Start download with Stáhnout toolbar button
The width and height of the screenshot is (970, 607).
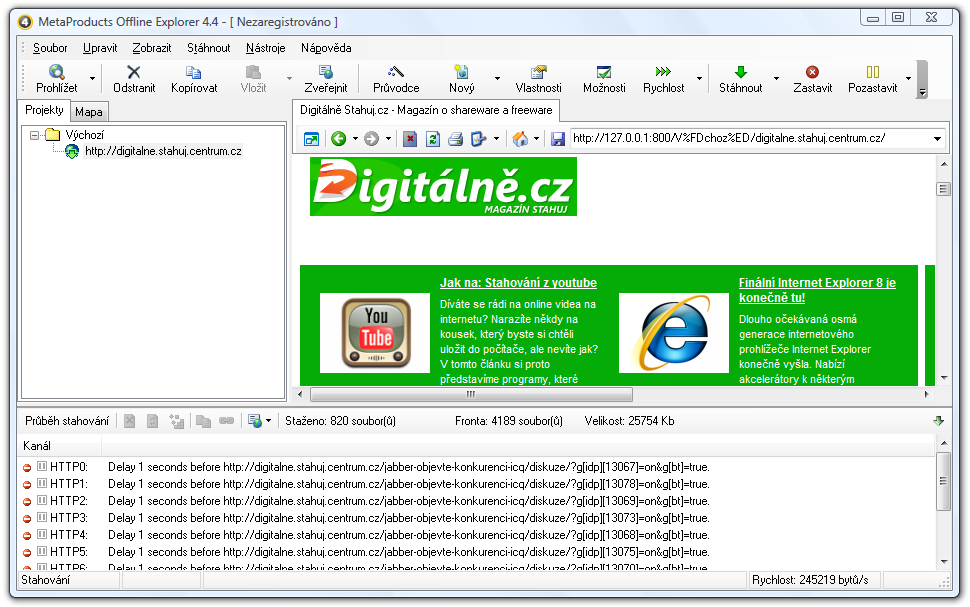[x=740, y=79]
